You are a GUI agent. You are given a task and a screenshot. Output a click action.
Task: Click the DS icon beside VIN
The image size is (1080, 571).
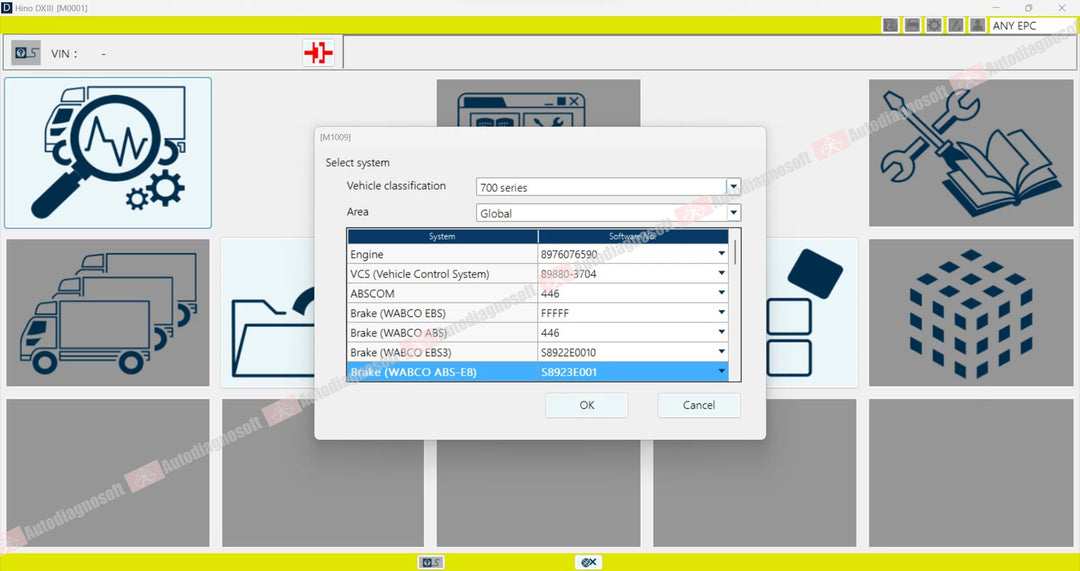tap(26, 53)
